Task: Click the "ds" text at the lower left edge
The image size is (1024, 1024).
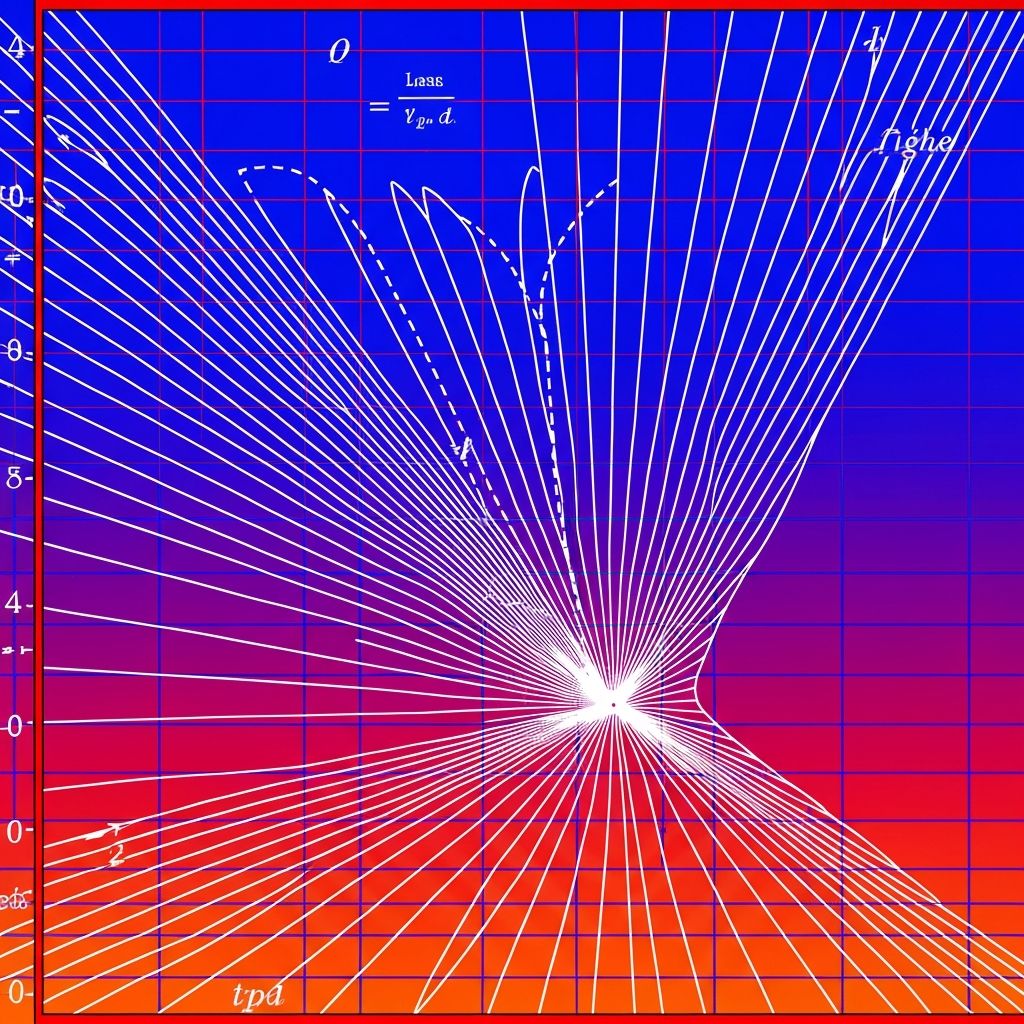Action: point(14,900)
